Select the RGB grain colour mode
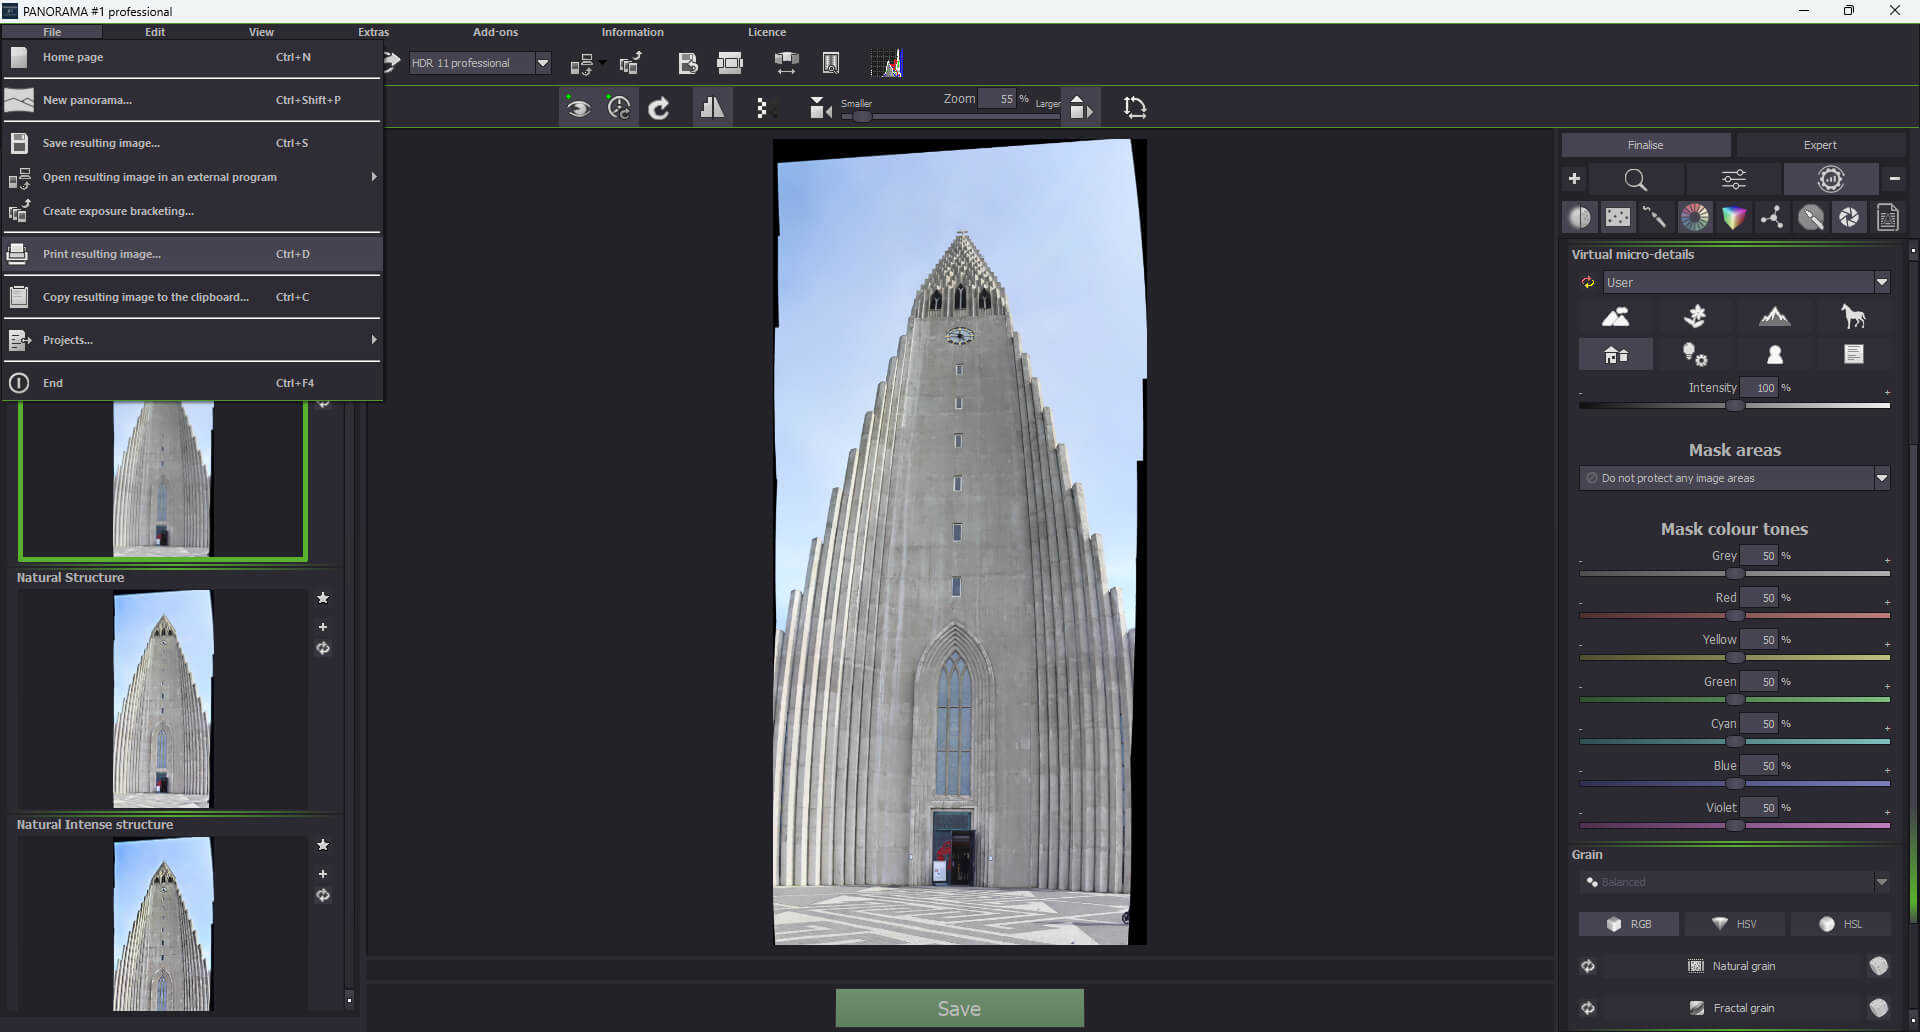Viewport: 1920px width, 1032px height. point(1628,924)
